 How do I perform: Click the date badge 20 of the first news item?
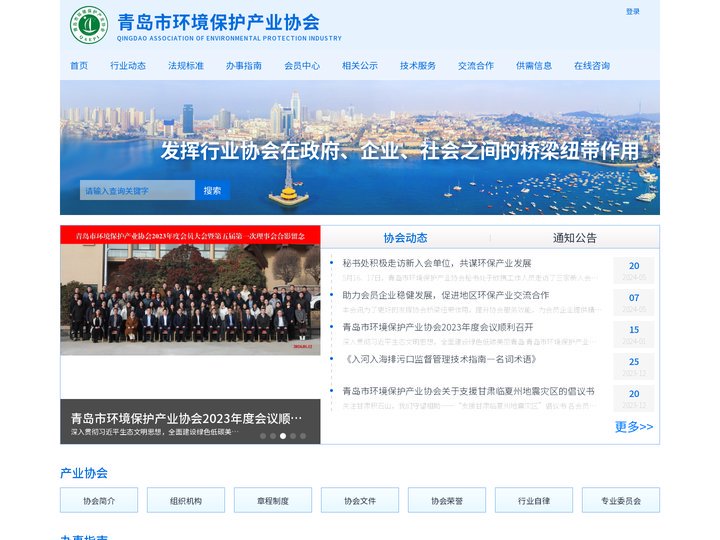point(634,270)
